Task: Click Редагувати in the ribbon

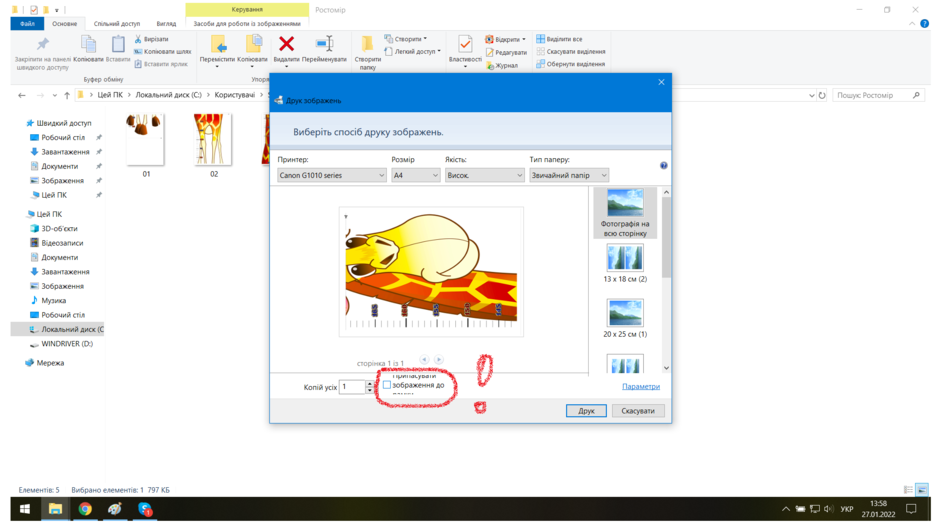Action: [506, 52]
